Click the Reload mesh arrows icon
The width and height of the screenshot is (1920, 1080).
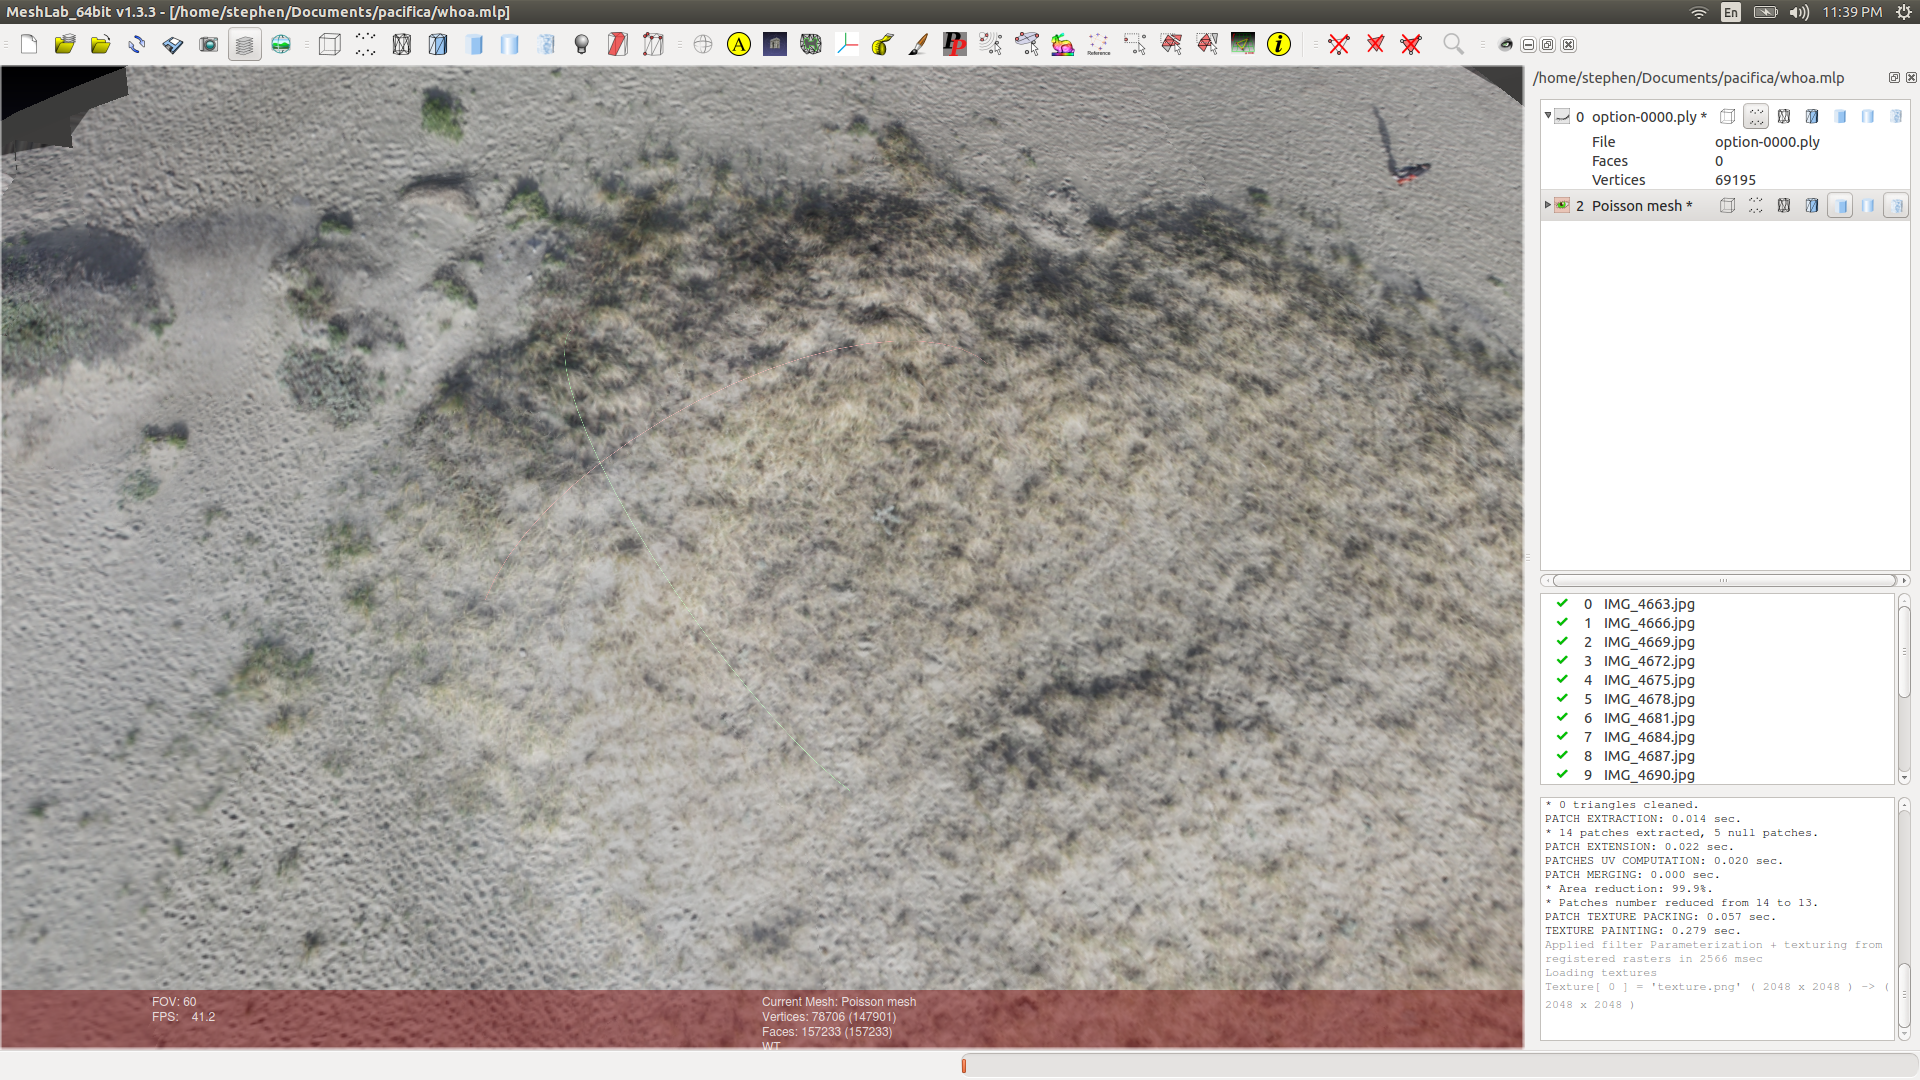click(137, 45)
